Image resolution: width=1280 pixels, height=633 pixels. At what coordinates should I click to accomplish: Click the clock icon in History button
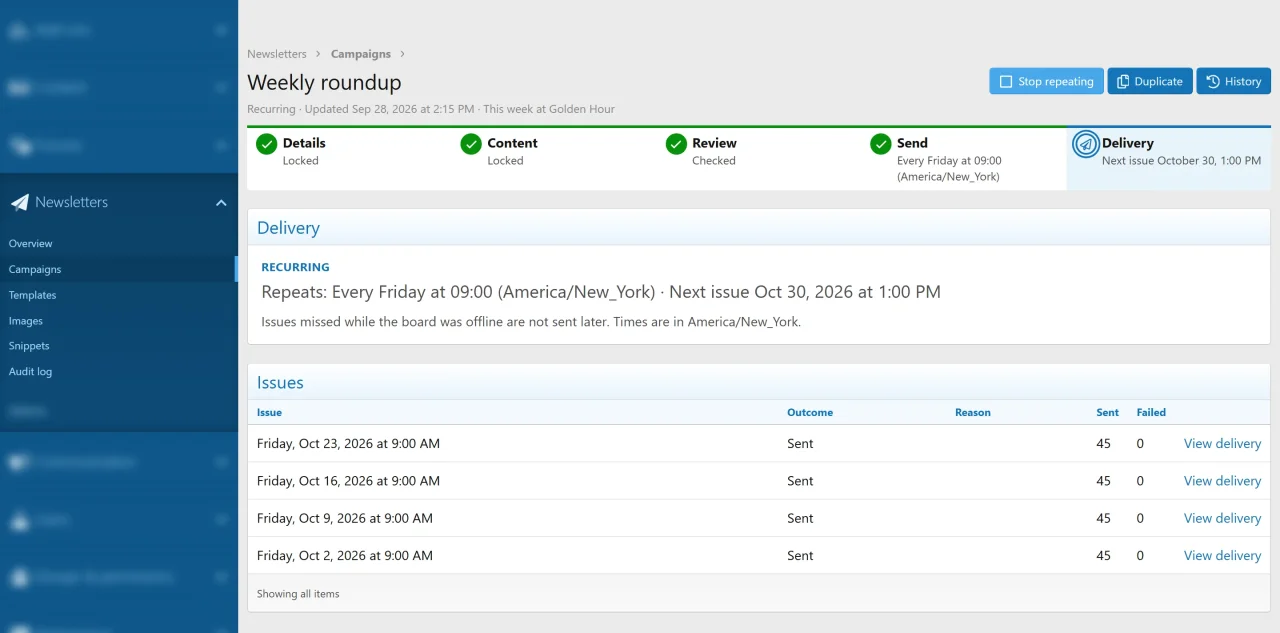[x=1213, y=82]
